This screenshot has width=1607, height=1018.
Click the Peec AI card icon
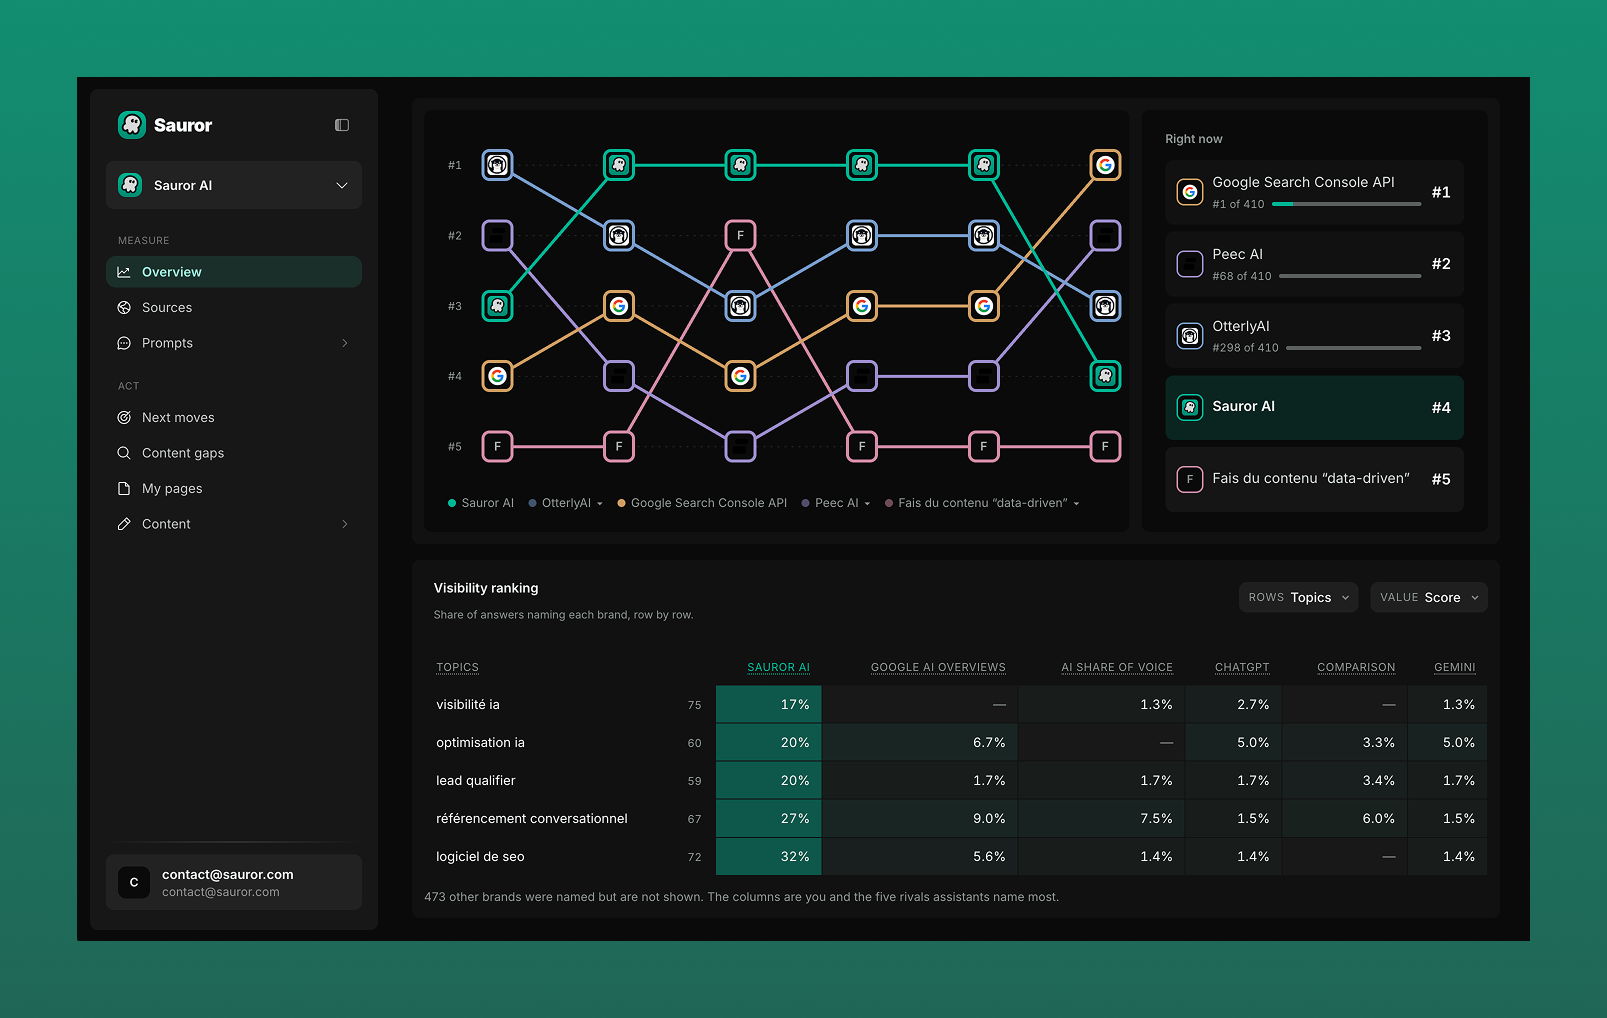coord(1189,264)
